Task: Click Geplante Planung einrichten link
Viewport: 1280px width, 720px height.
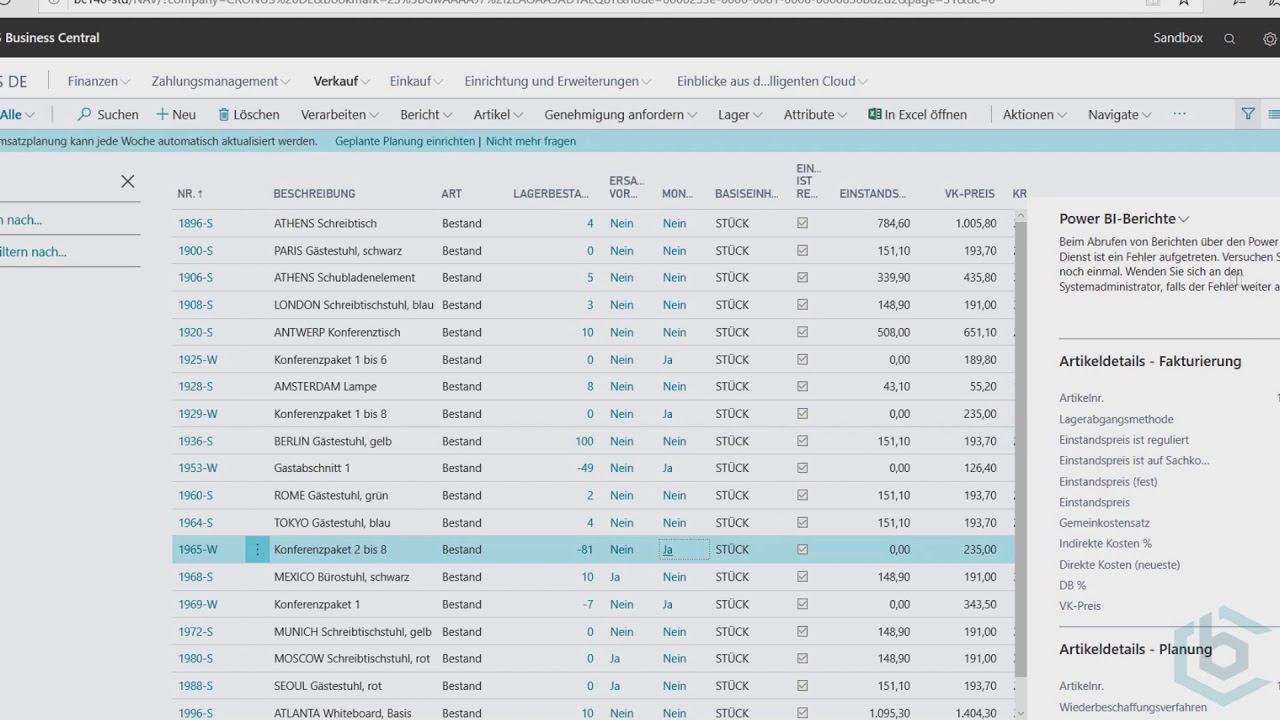Action: (x=405, y=141)
